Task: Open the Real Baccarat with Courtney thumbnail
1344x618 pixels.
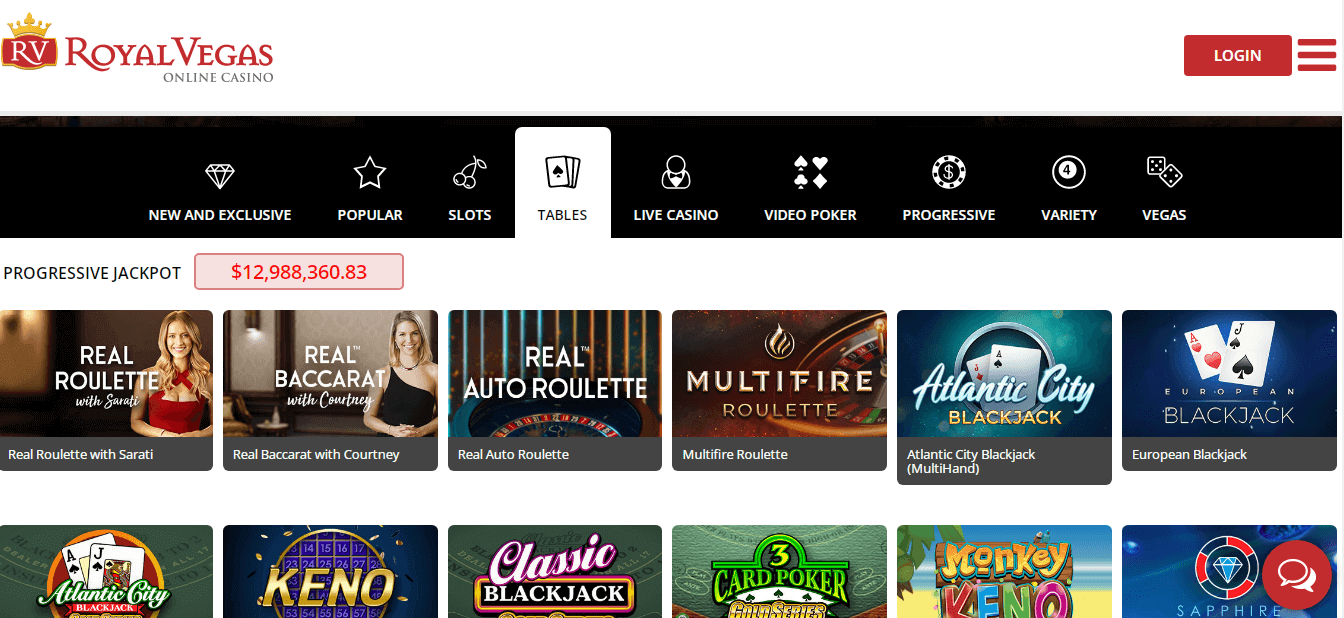Action: 330,373
